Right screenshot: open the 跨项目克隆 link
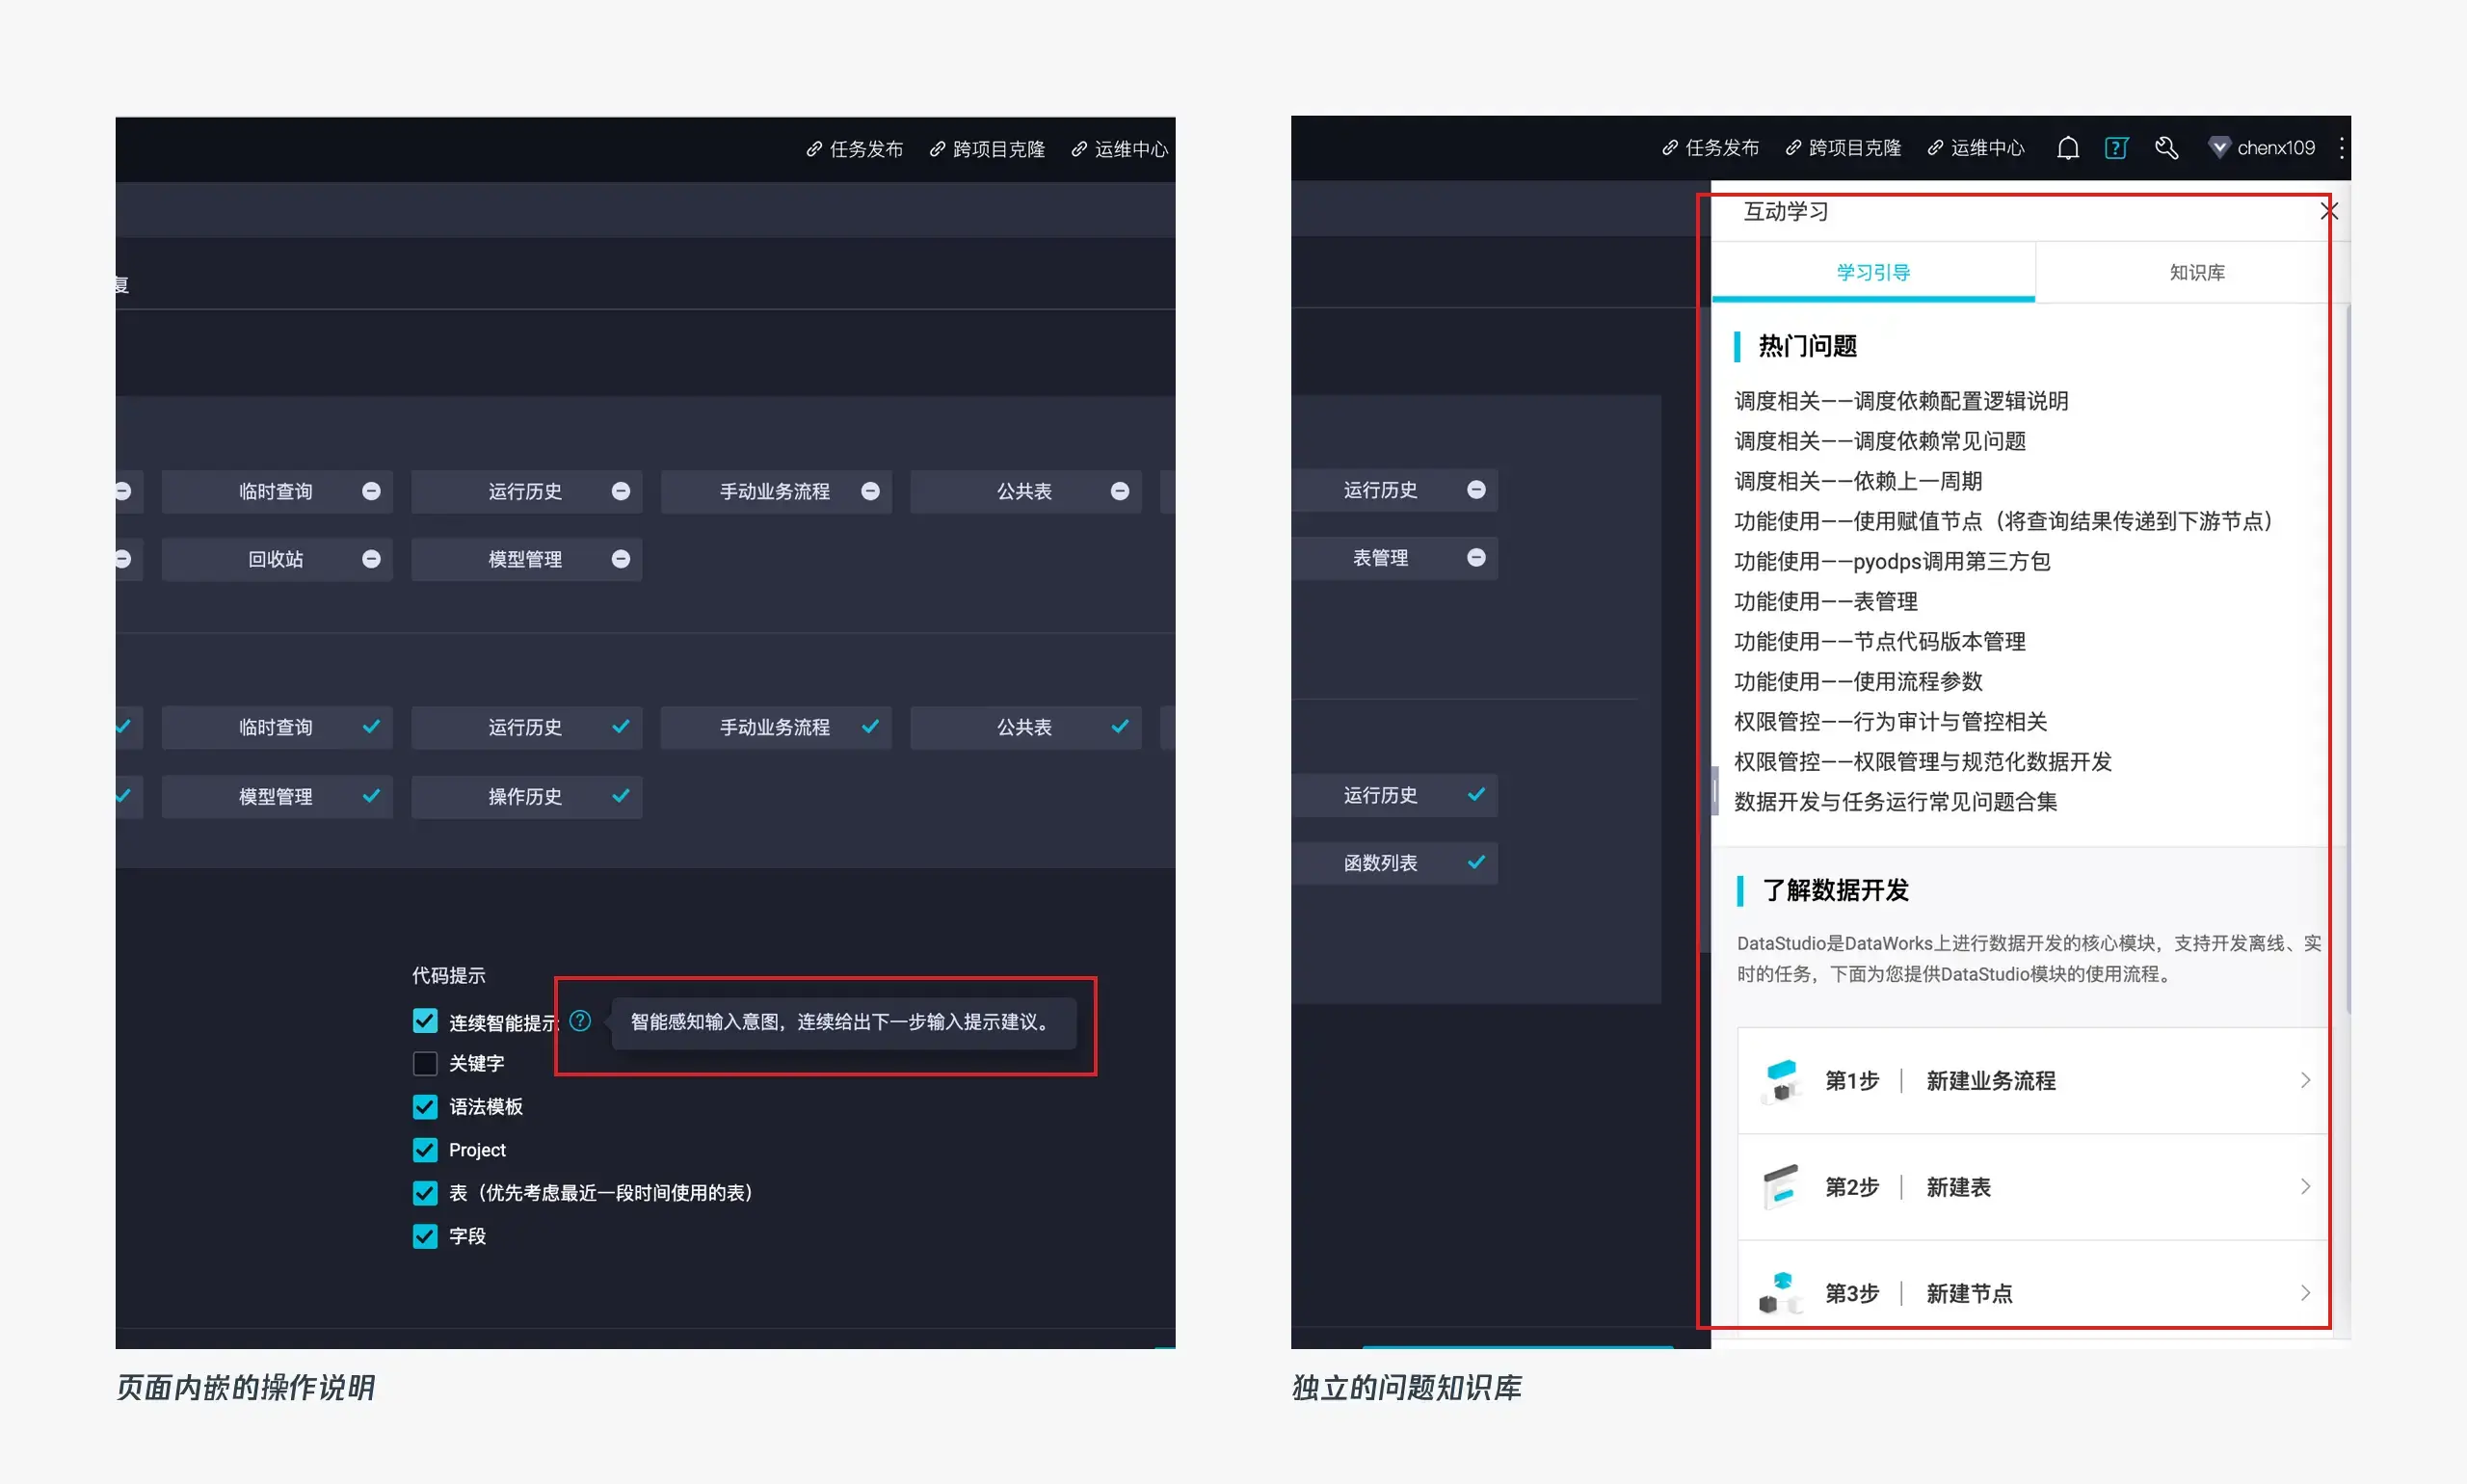The height and width of the screenshot is (1484, 2467). [1843, 148]
